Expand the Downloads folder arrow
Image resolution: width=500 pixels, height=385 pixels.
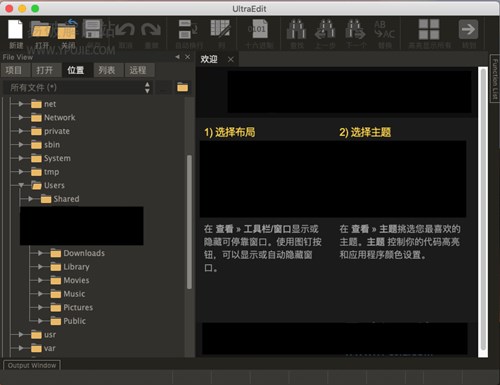40,253
